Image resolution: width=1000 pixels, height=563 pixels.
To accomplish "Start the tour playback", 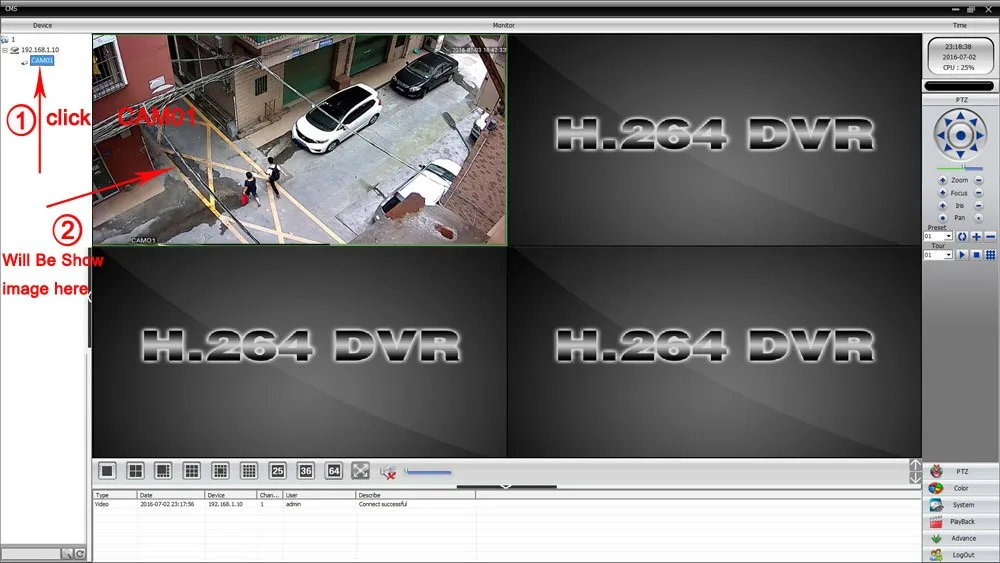I will [x=962, y=255].
